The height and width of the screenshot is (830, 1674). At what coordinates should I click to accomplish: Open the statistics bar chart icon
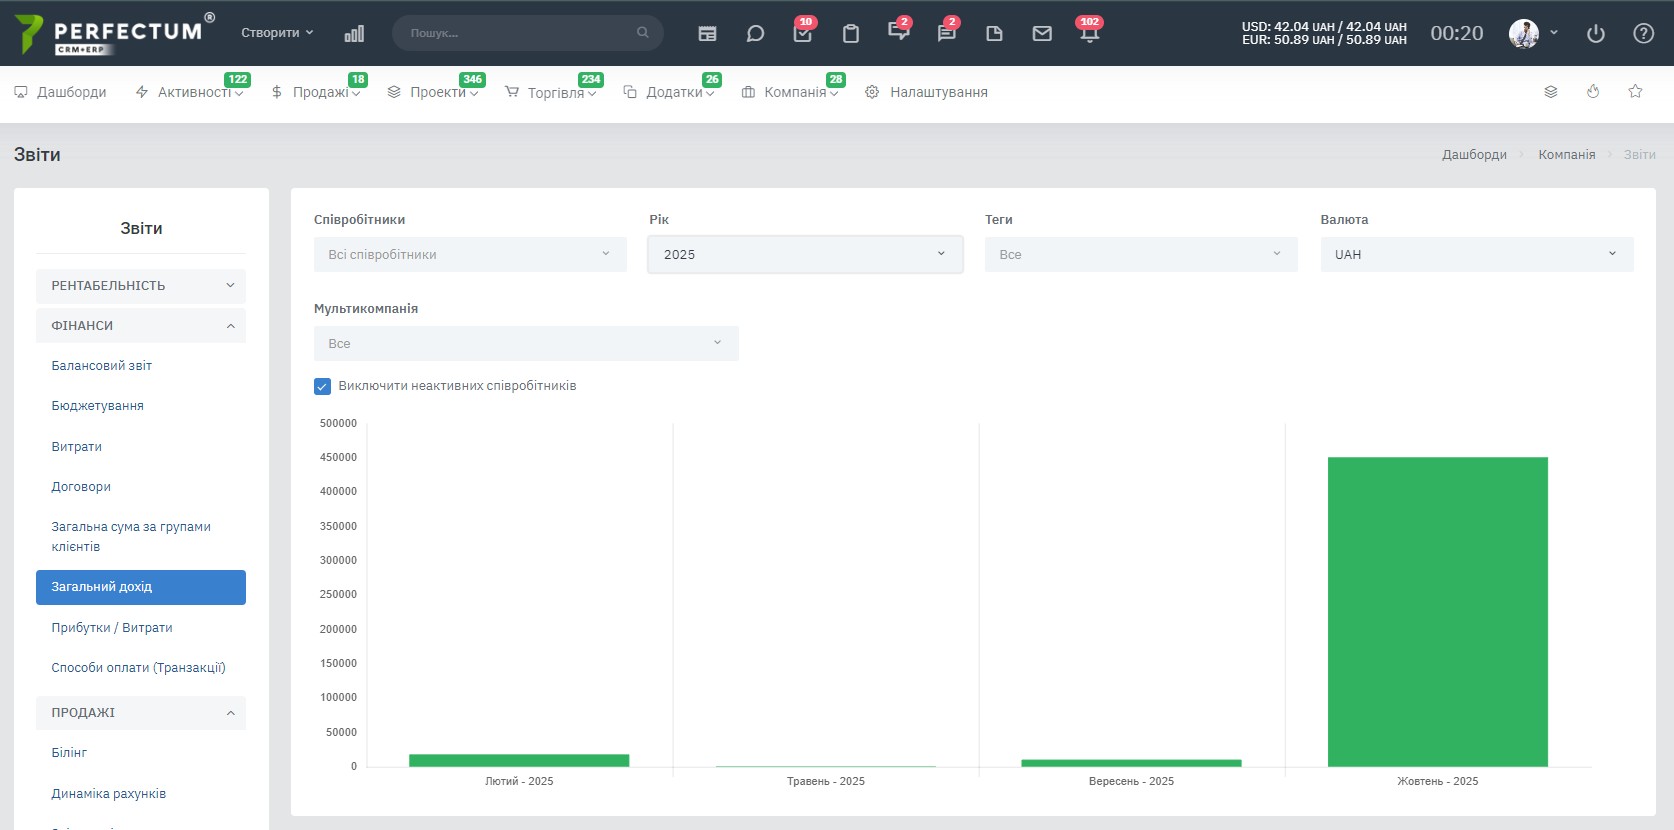[x=354, y=33]
